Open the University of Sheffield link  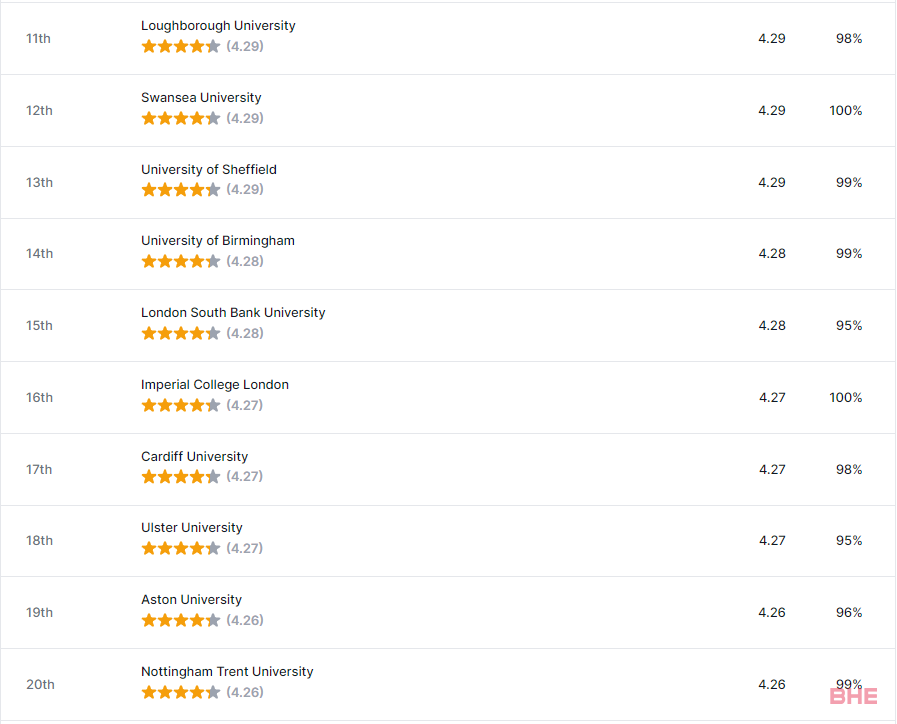[209, 170]
